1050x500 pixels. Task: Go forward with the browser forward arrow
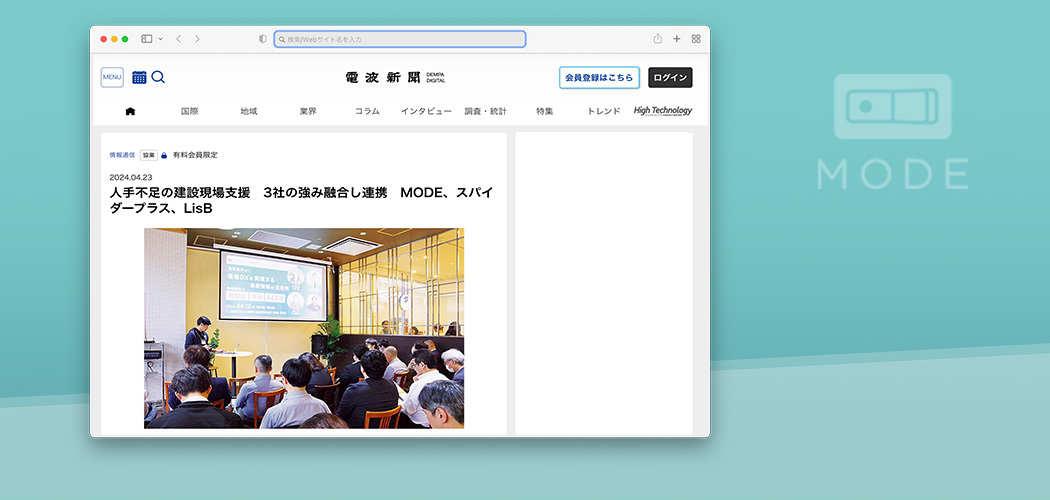tap(197, 39)
